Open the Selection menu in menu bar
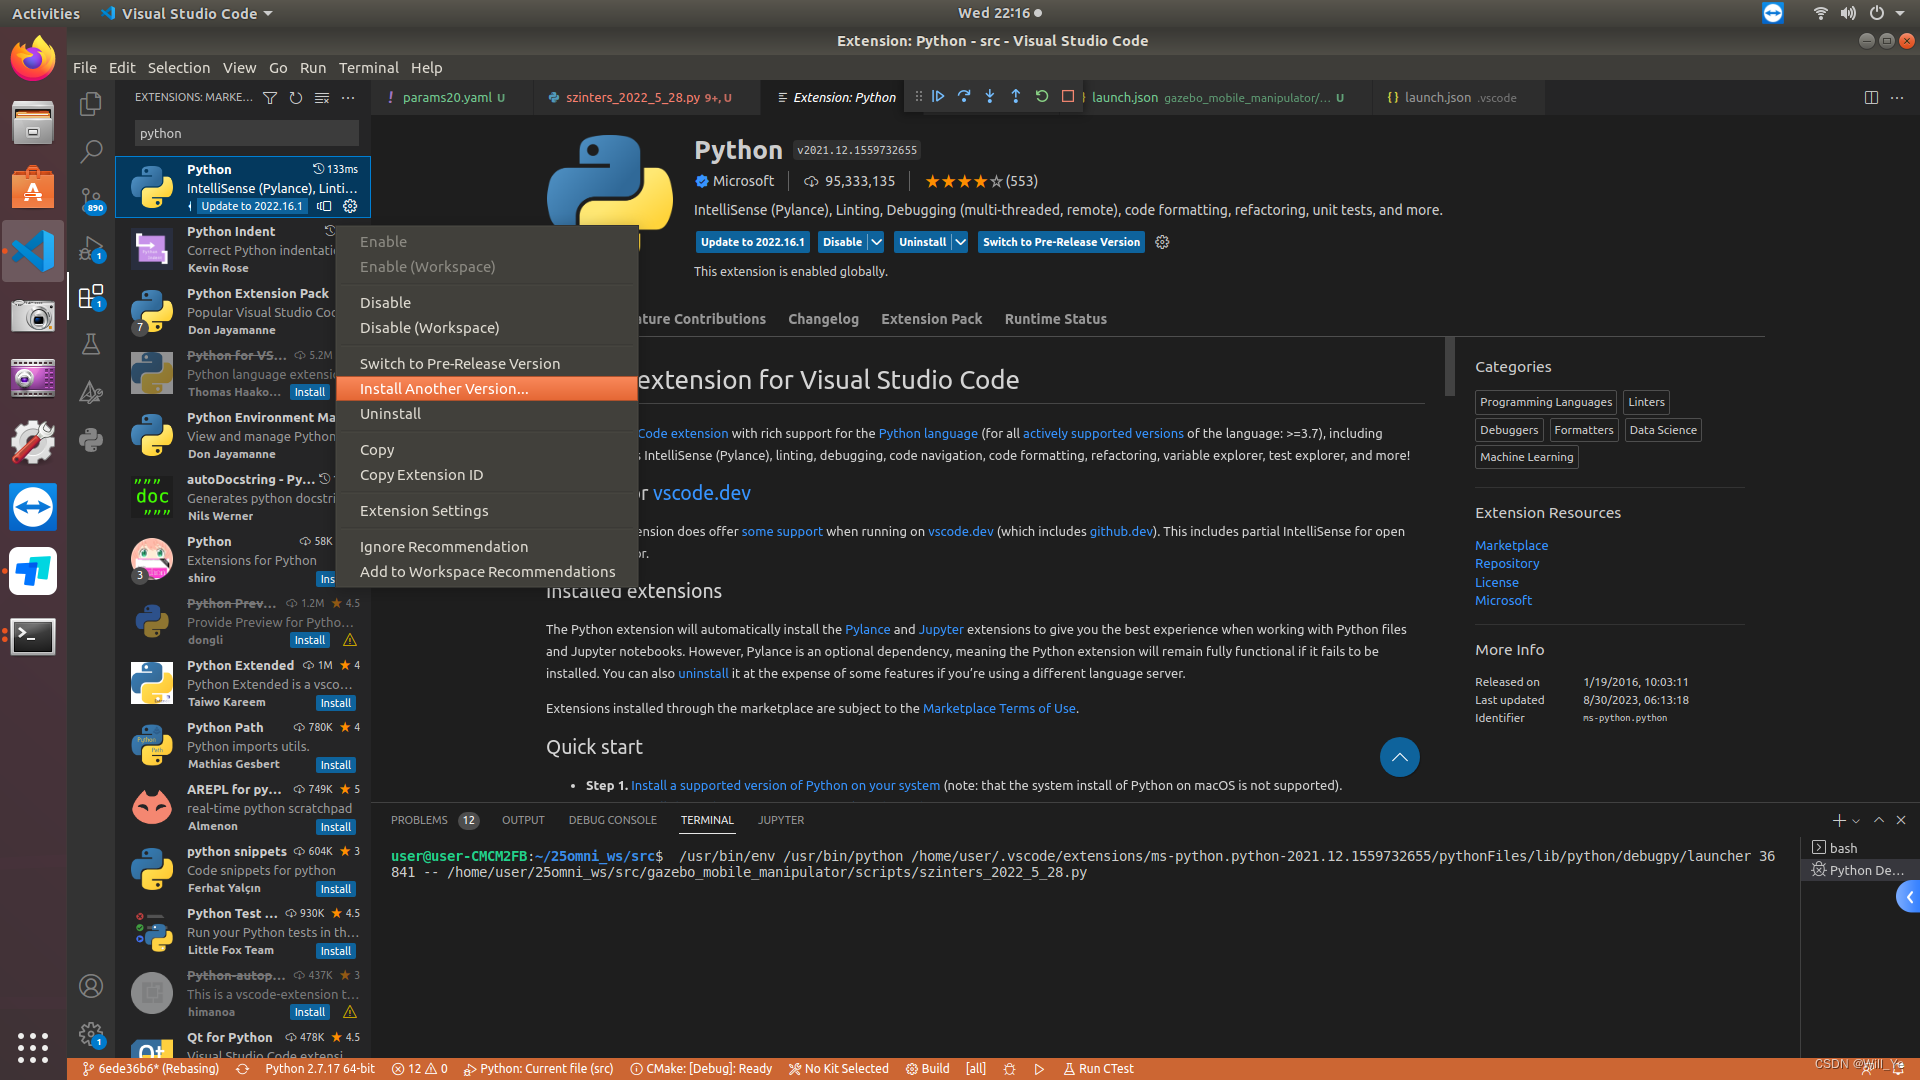The image size is (1920, 1080). (179, 68)
